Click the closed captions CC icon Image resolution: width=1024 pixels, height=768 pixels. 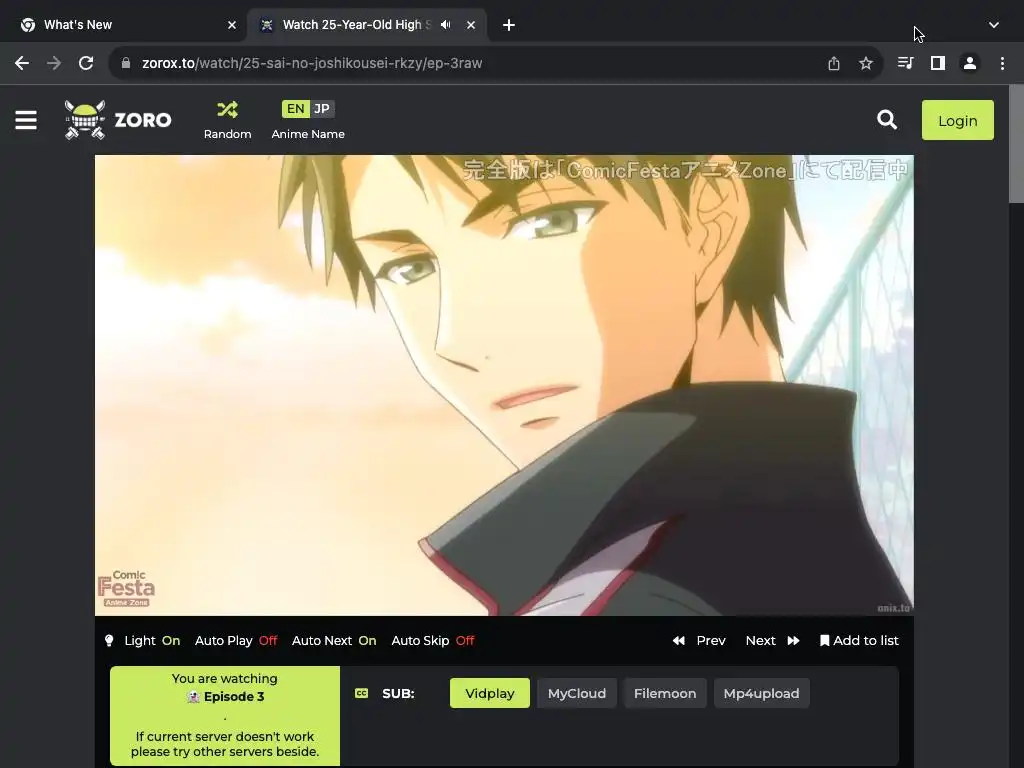click(361, 694)
